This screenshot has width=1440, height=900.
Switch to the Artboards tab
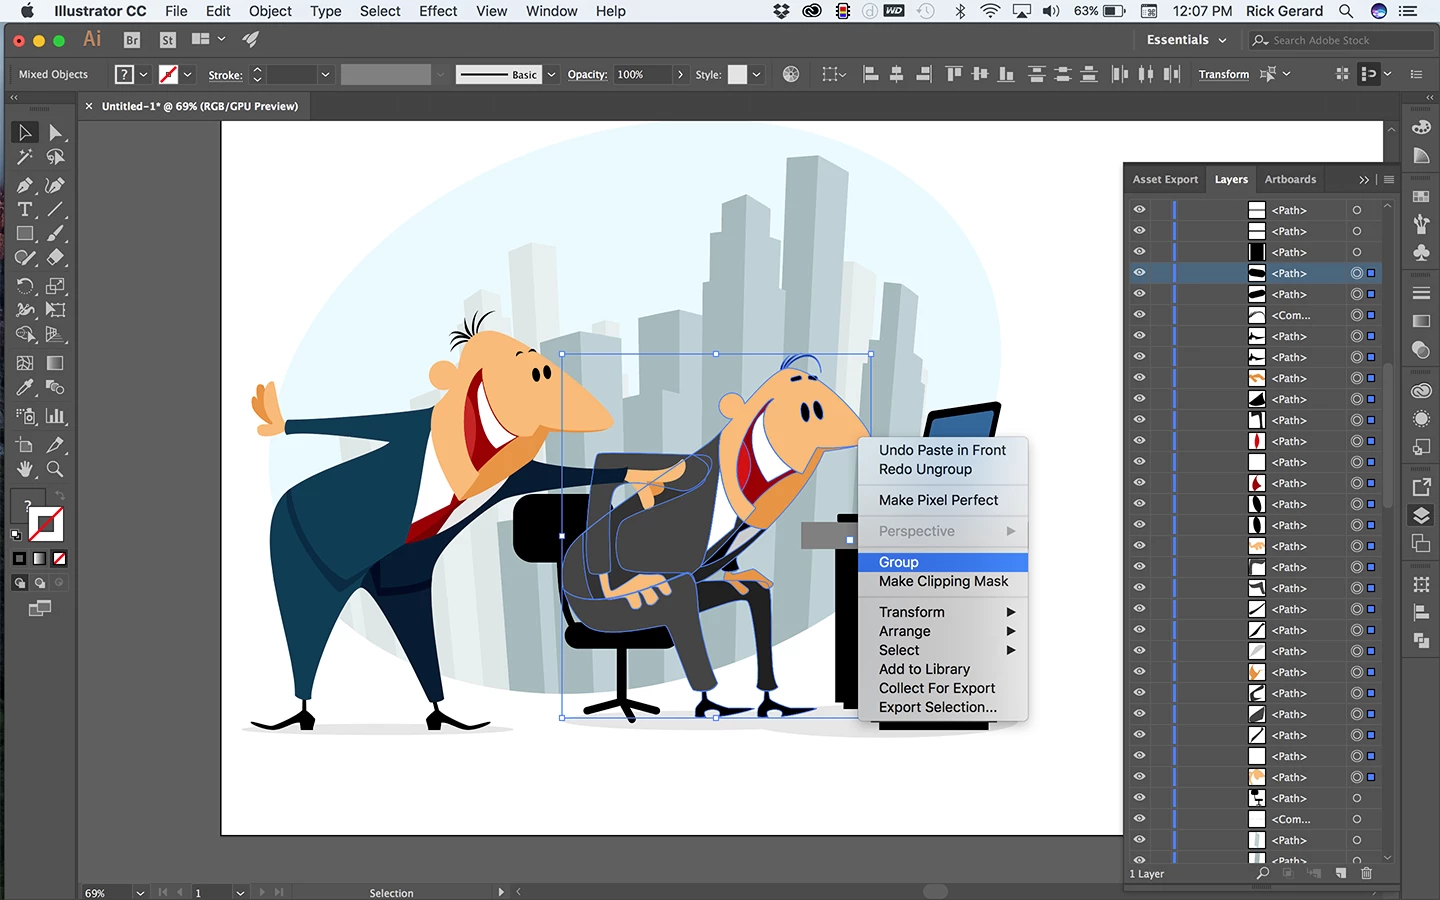[x=1290, y=180]
